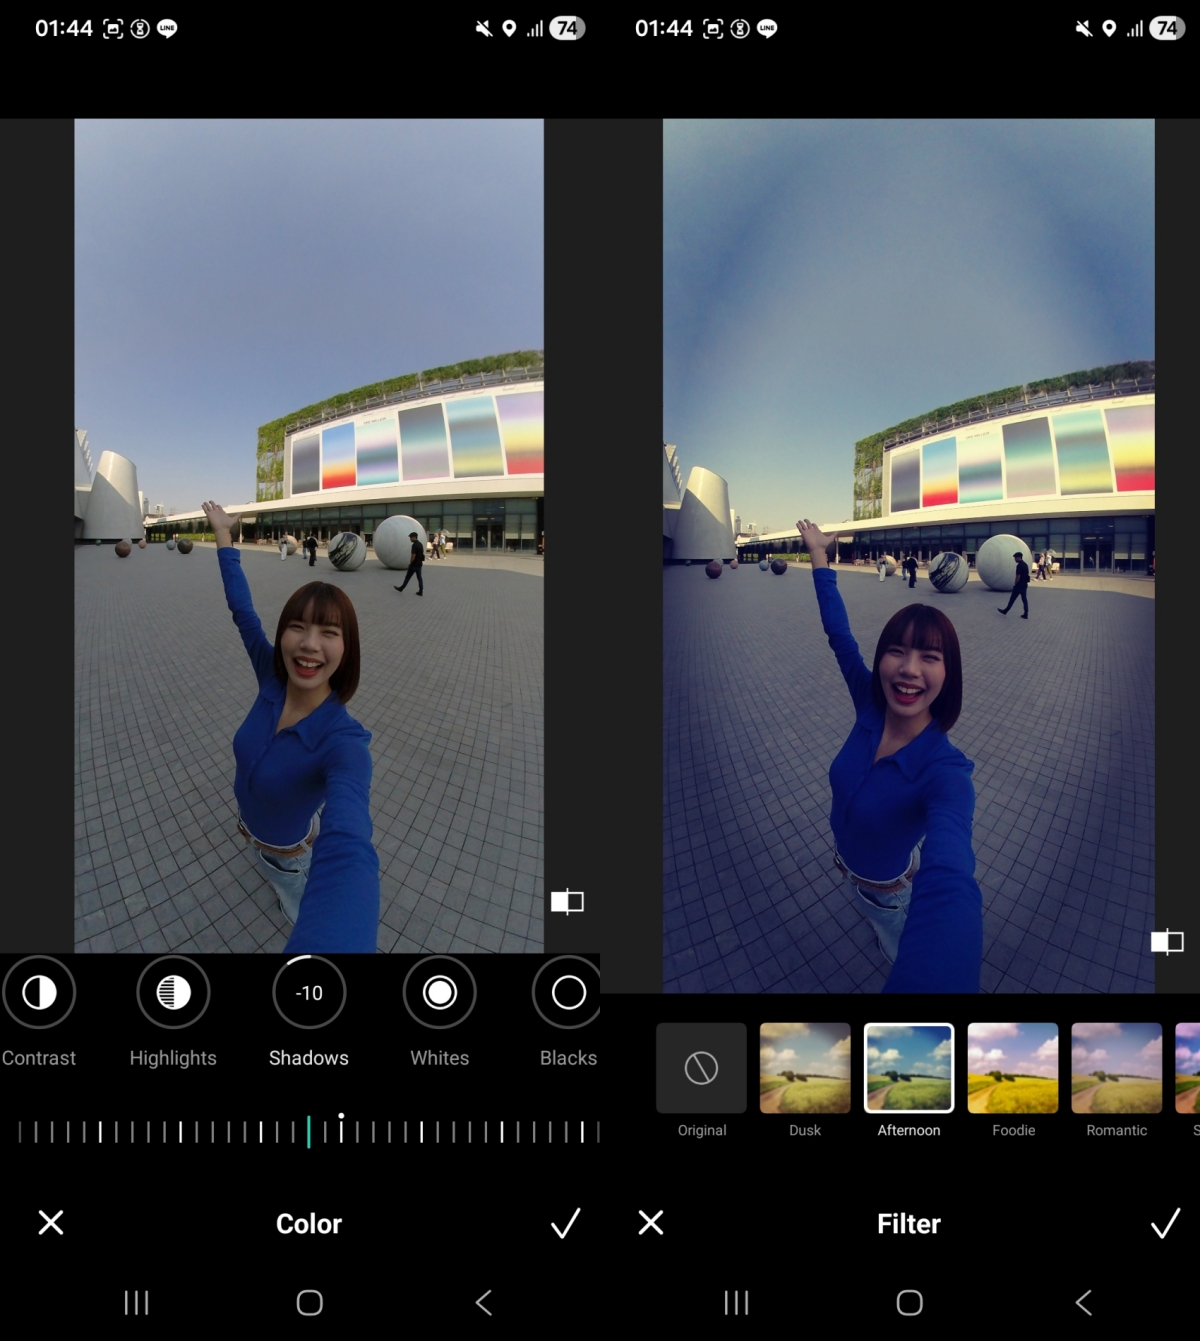Select the Afternoon filter thumbnail
1200x1341 pixels.
(x=909, y=1068)
